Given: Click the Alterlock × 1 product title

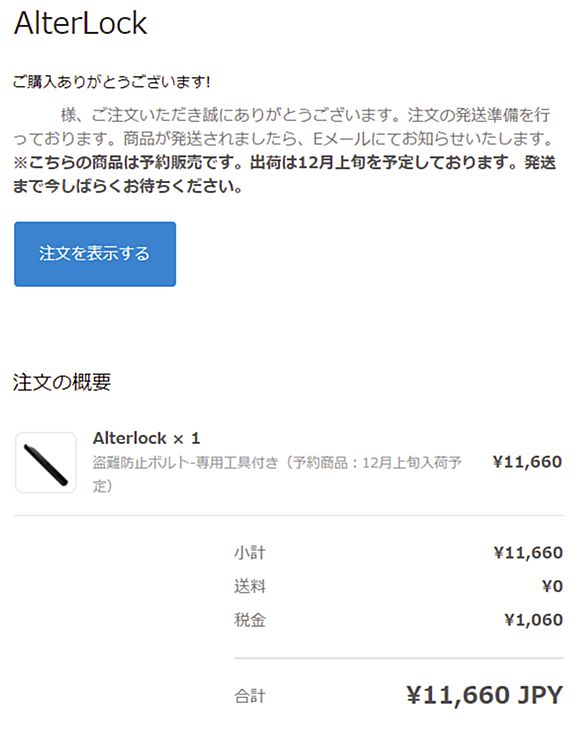Looking at the screenshot, I should tap(147, 439).
